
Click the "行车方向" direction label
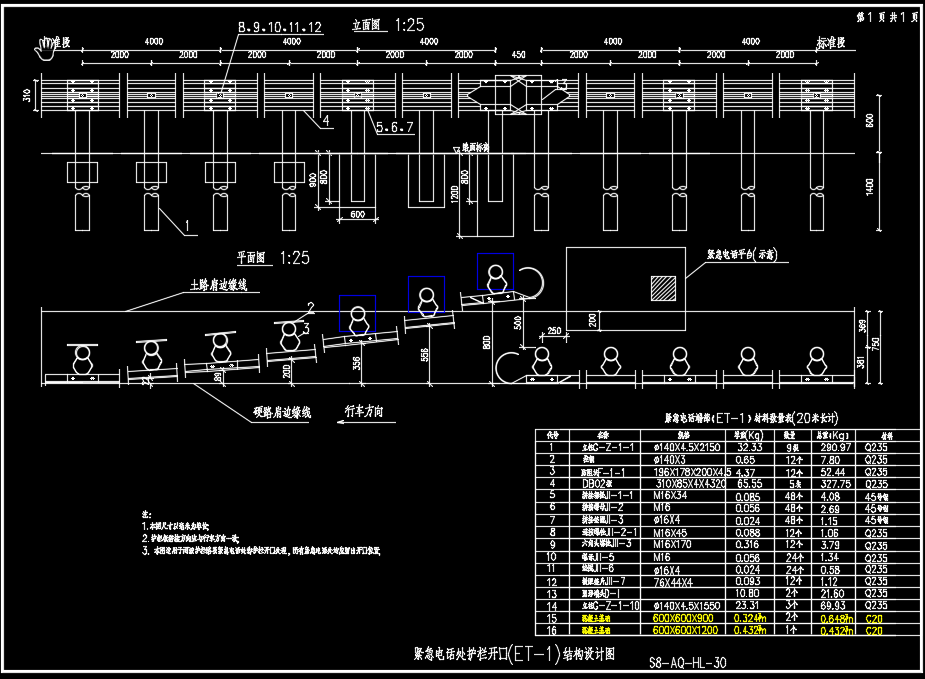point(364,411)
